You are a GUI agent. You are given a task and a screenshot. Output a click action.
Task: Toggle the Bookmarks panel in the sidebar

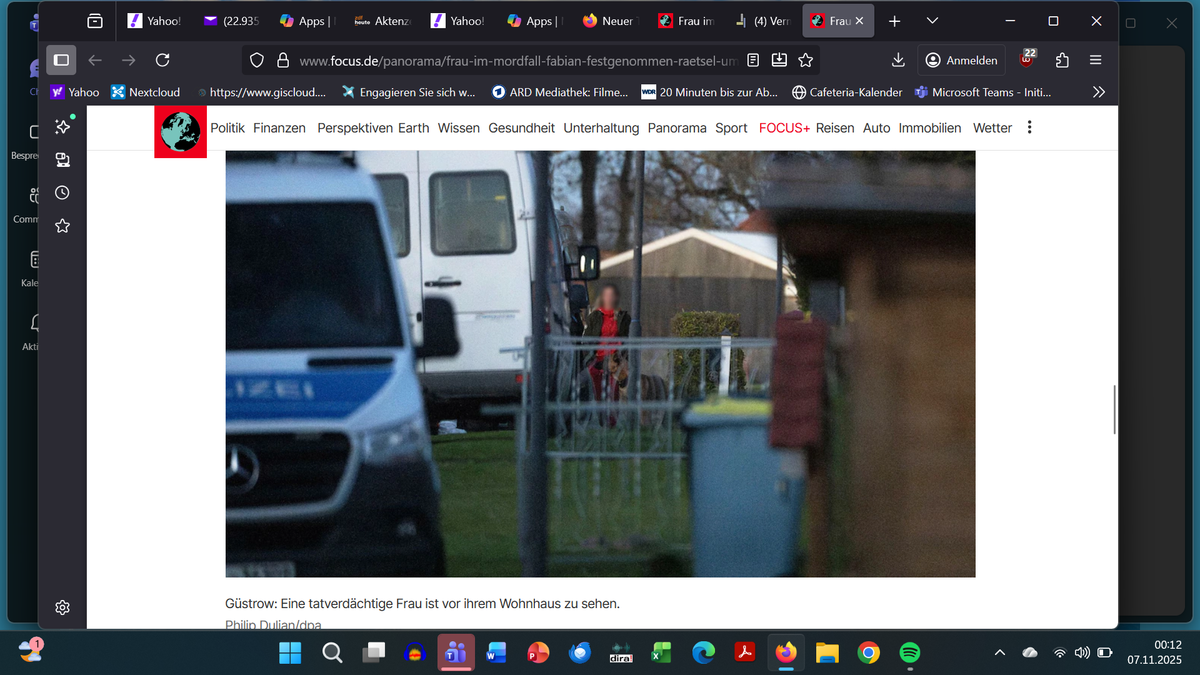pyautogui.click(x=62, y=225)
